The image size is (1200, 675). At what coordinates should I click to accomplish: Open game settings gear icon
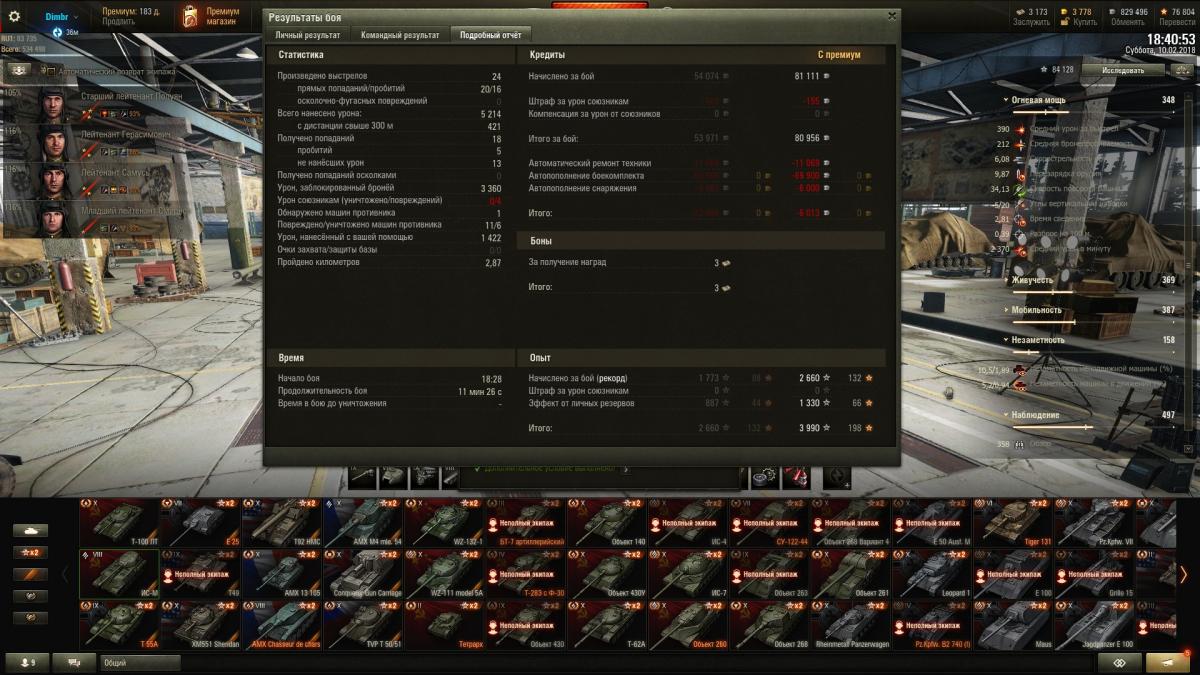(14, 16)
